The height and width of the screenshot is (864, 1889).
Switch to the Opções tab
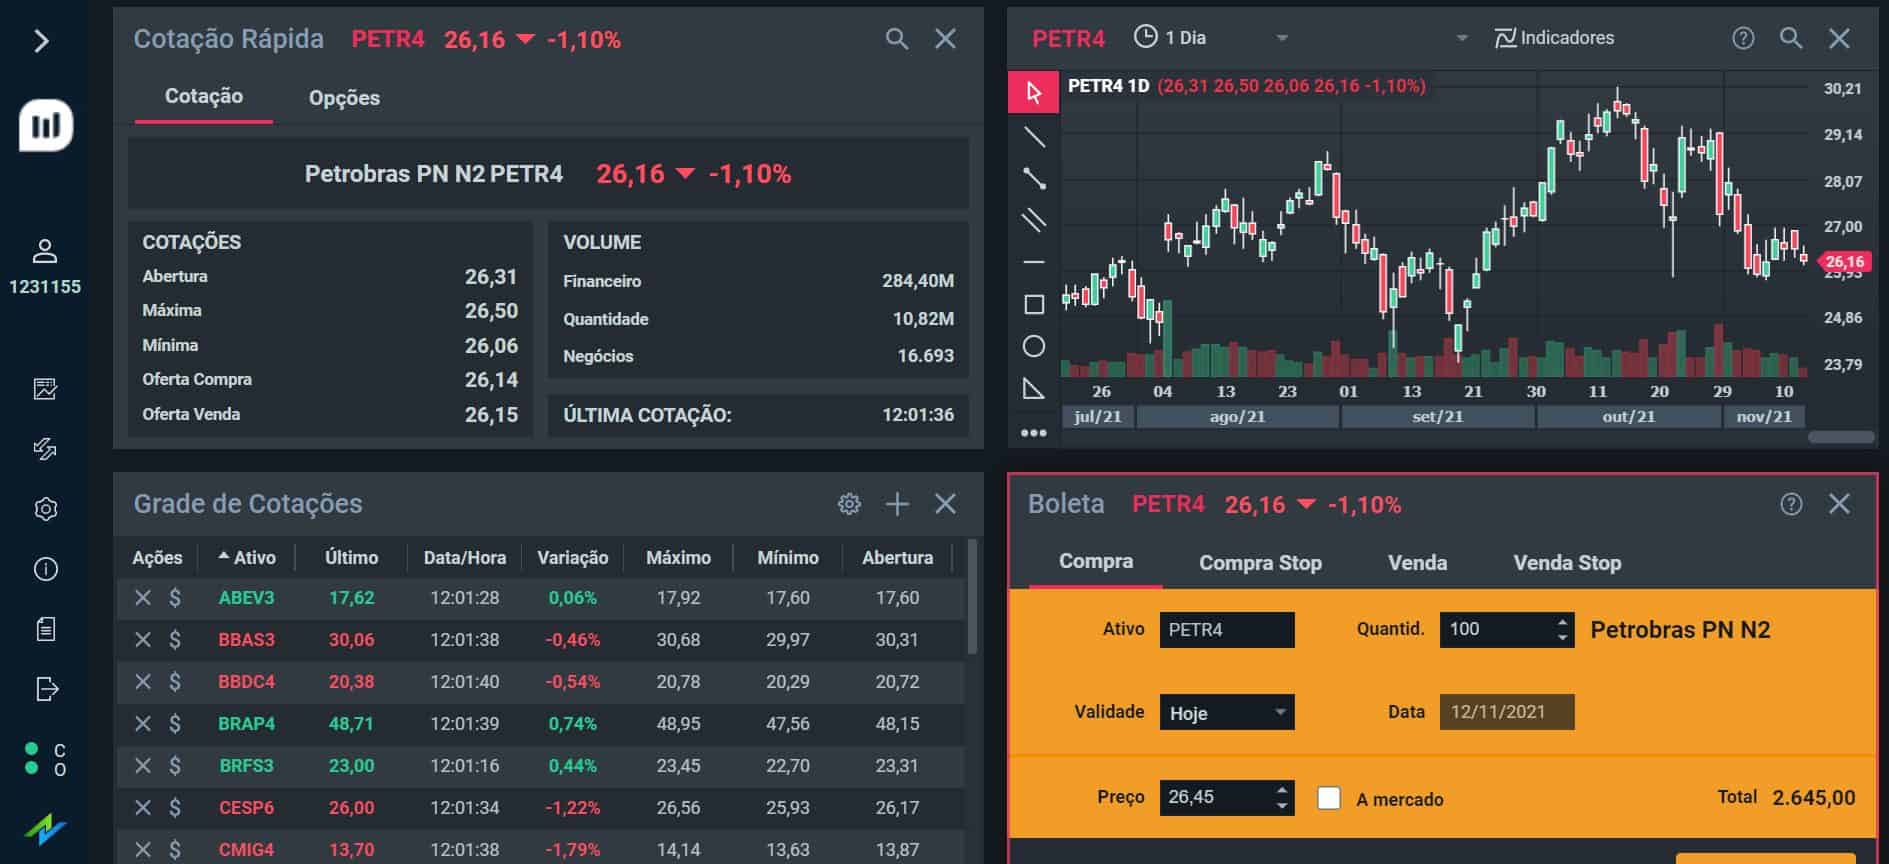click(x=344, y=98)
